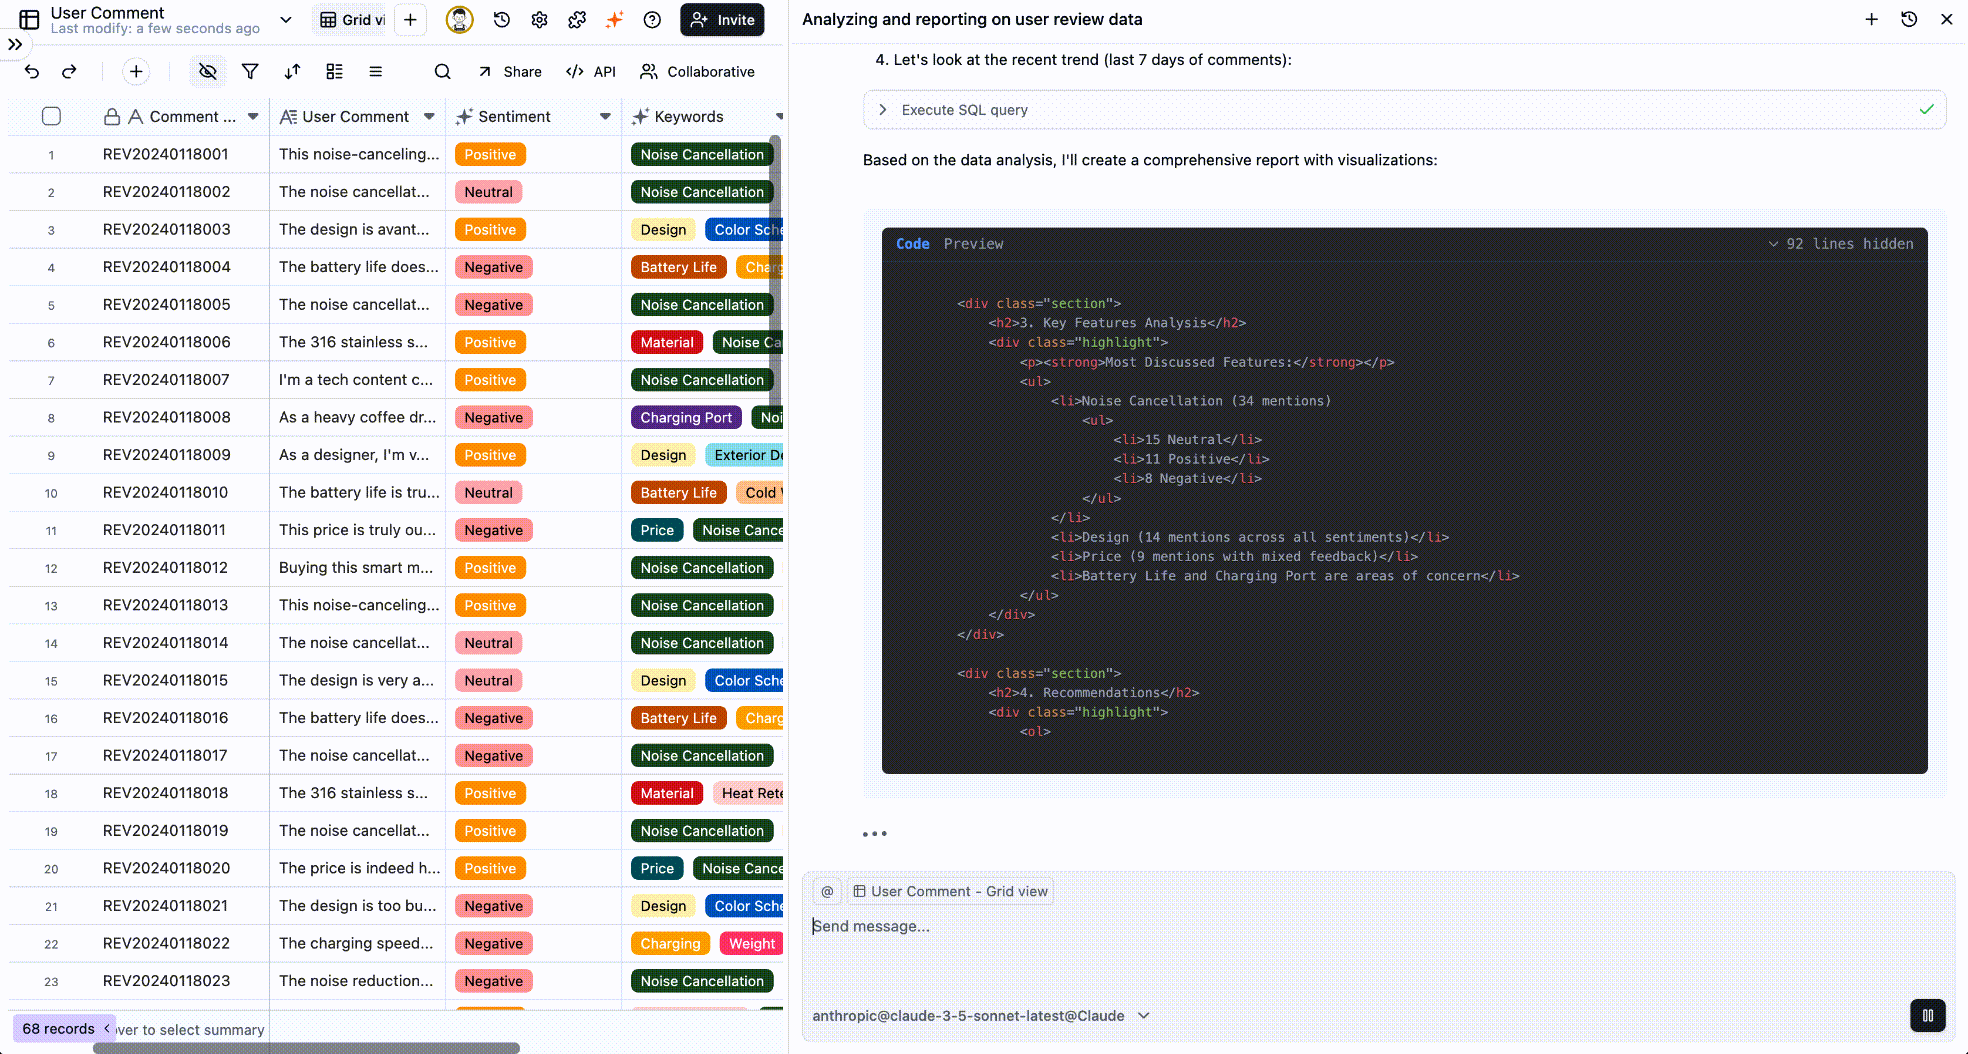Open the sort icon in the toolbar

click(x=291, y=71)
